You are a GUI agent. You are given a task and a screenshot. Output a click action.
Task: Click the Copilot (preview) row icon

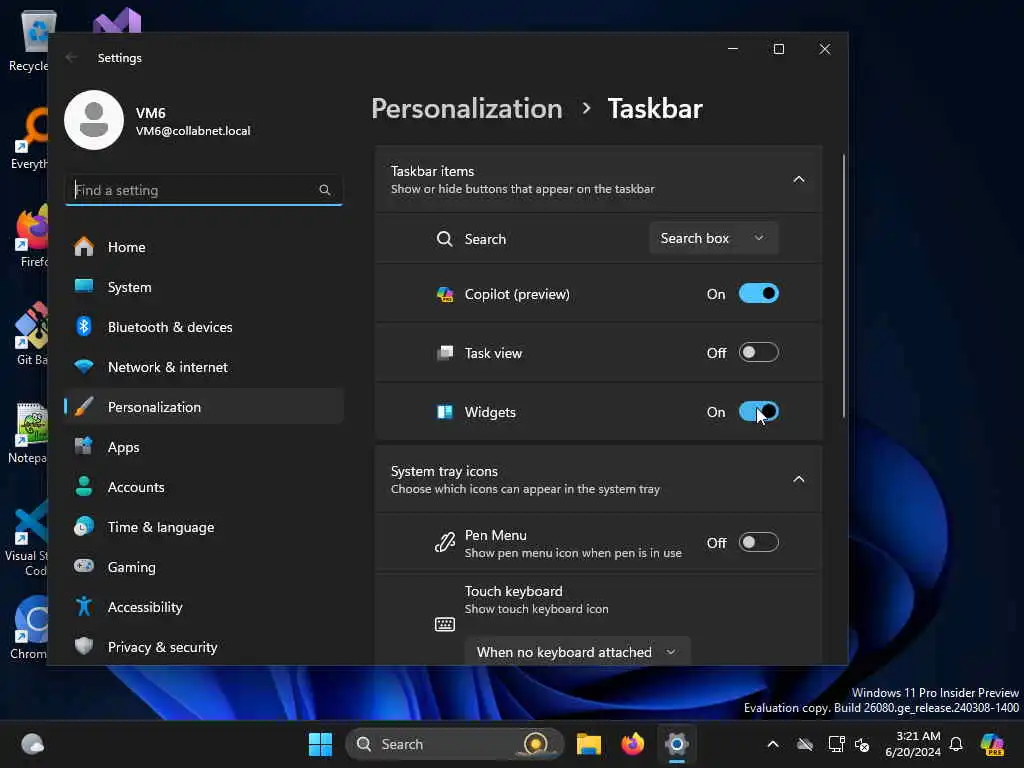pyautogui.click(x=445, y=295)
